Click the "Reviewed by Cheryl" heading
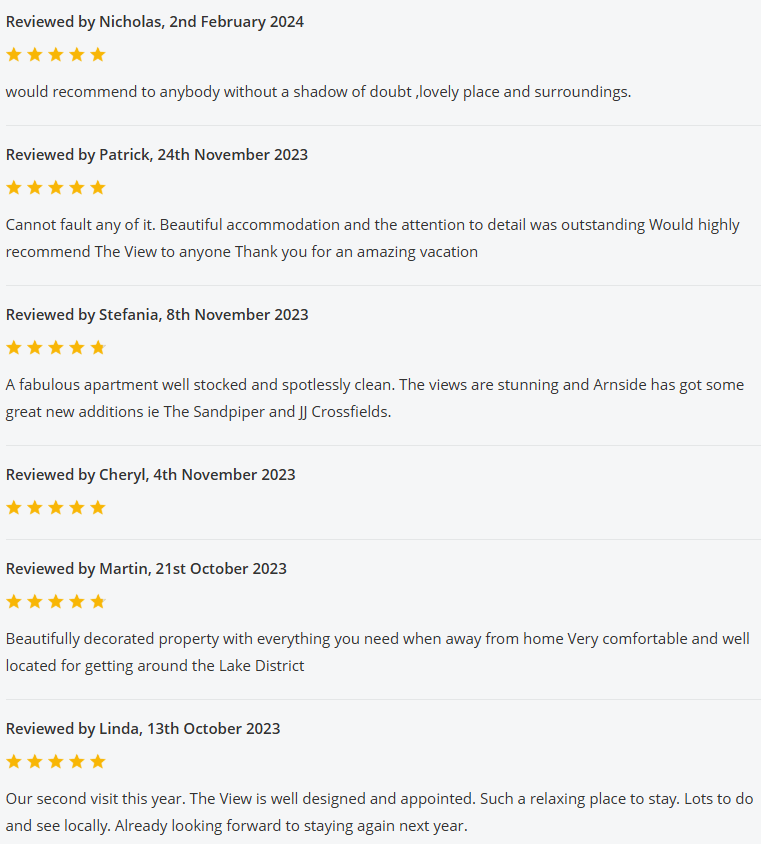The height and width of the screenshot is (844, 761). point(151,475)
